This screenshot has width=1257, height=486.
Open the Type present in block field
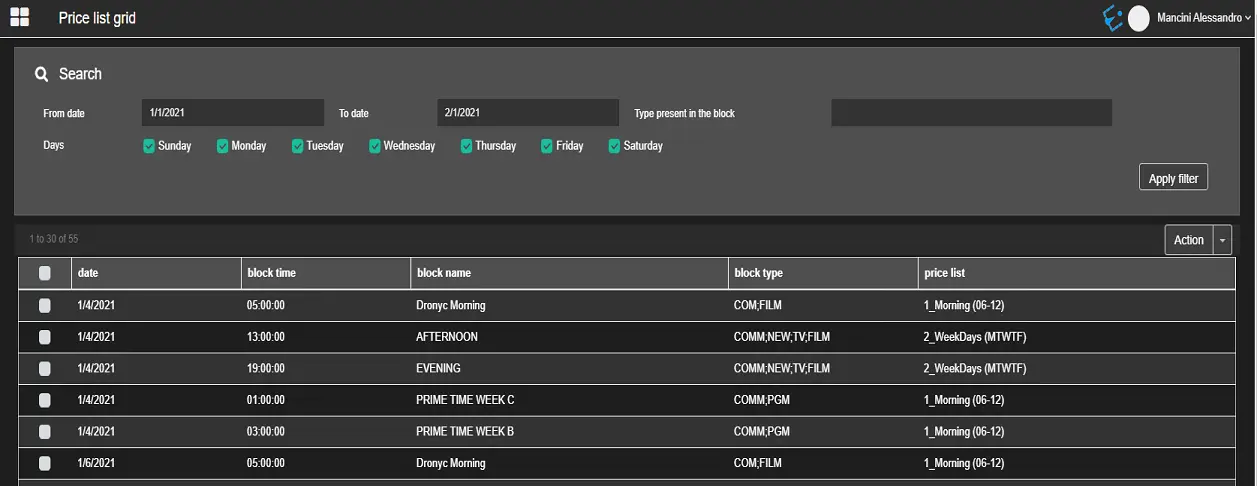tap(971, 113)
